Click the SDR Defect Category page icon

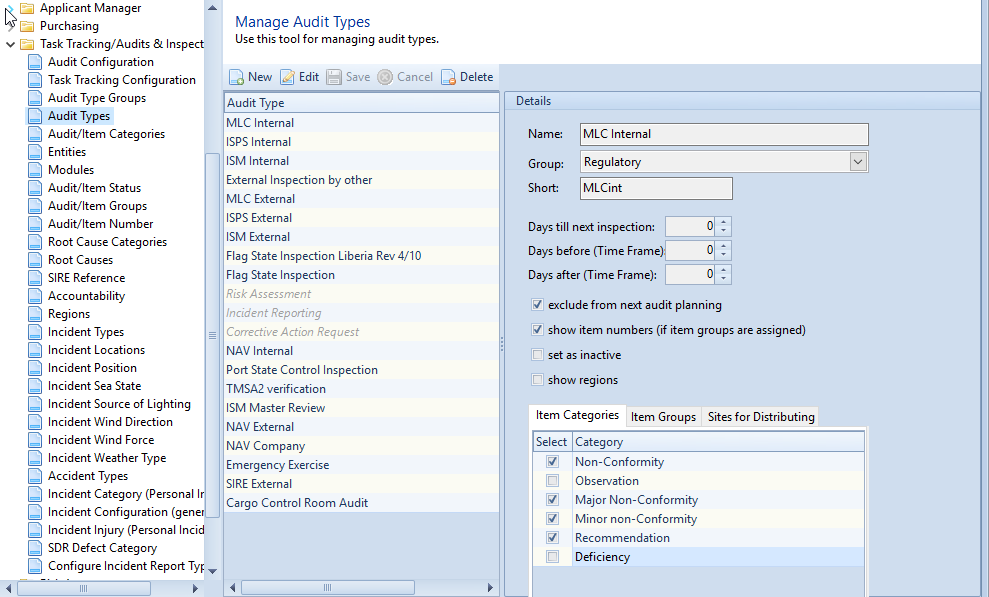click(x=35, y=548)
